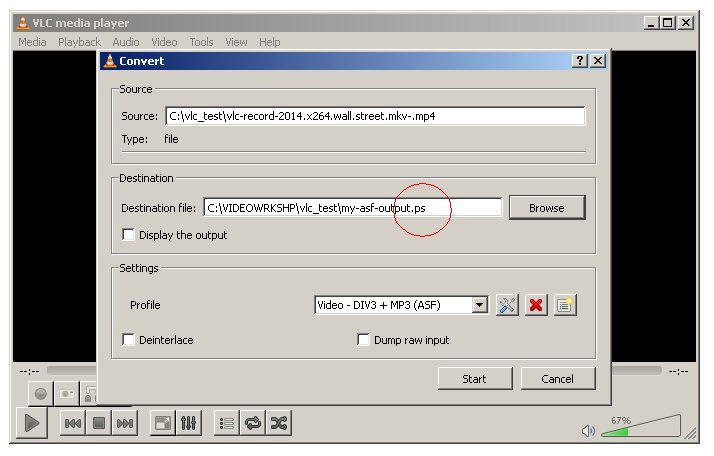The width and height of the screenshot is (714, 456).
Task: Skip to previous media track
Action: [73, 424]
